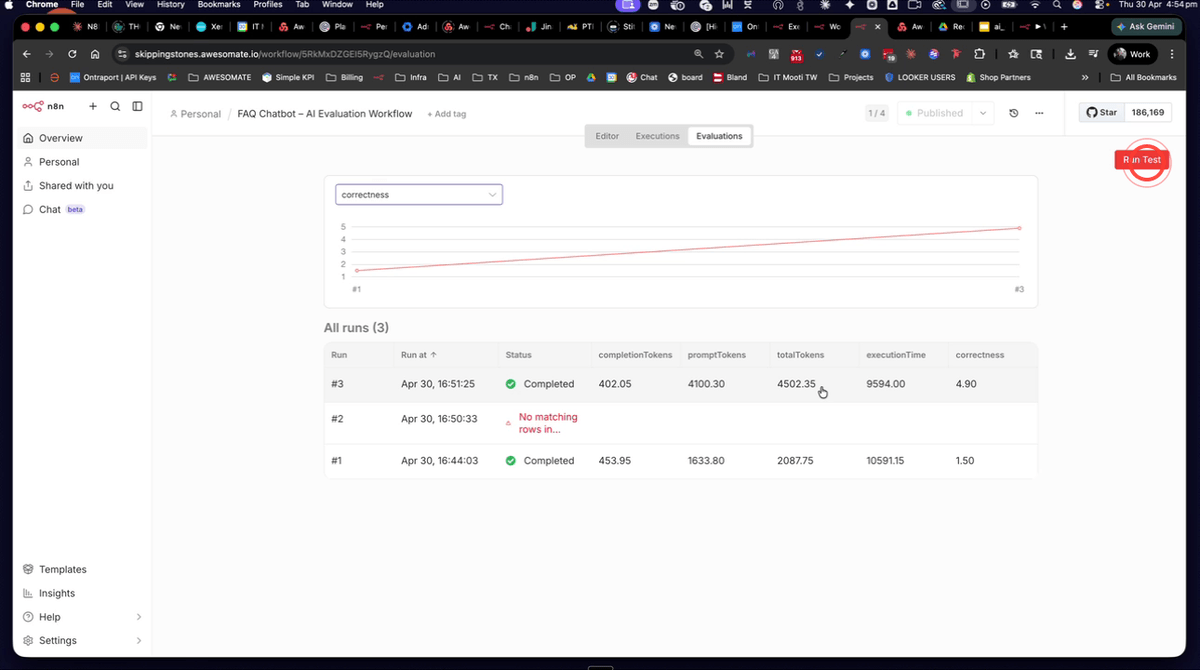The image size is (1200, 670).
Task: Click the Published status button
Action: (x=934, y=113)
